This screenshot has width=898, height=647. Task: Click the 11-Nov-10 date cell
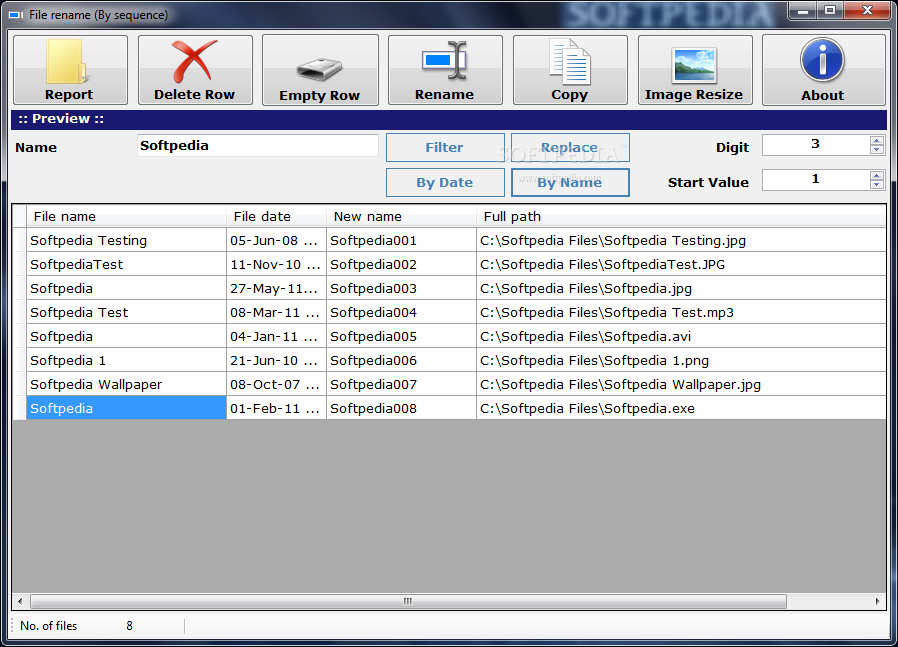pos(276,265)
